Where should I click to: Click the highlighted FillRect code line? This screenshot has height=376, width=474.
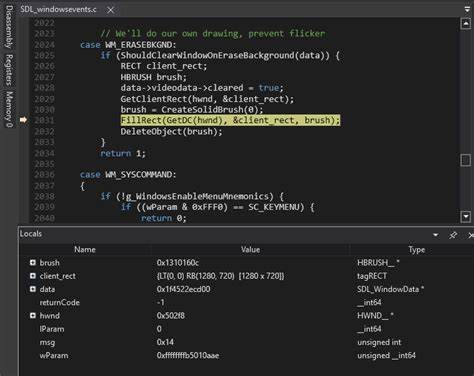pyautogui.click(x=230, y=120)
